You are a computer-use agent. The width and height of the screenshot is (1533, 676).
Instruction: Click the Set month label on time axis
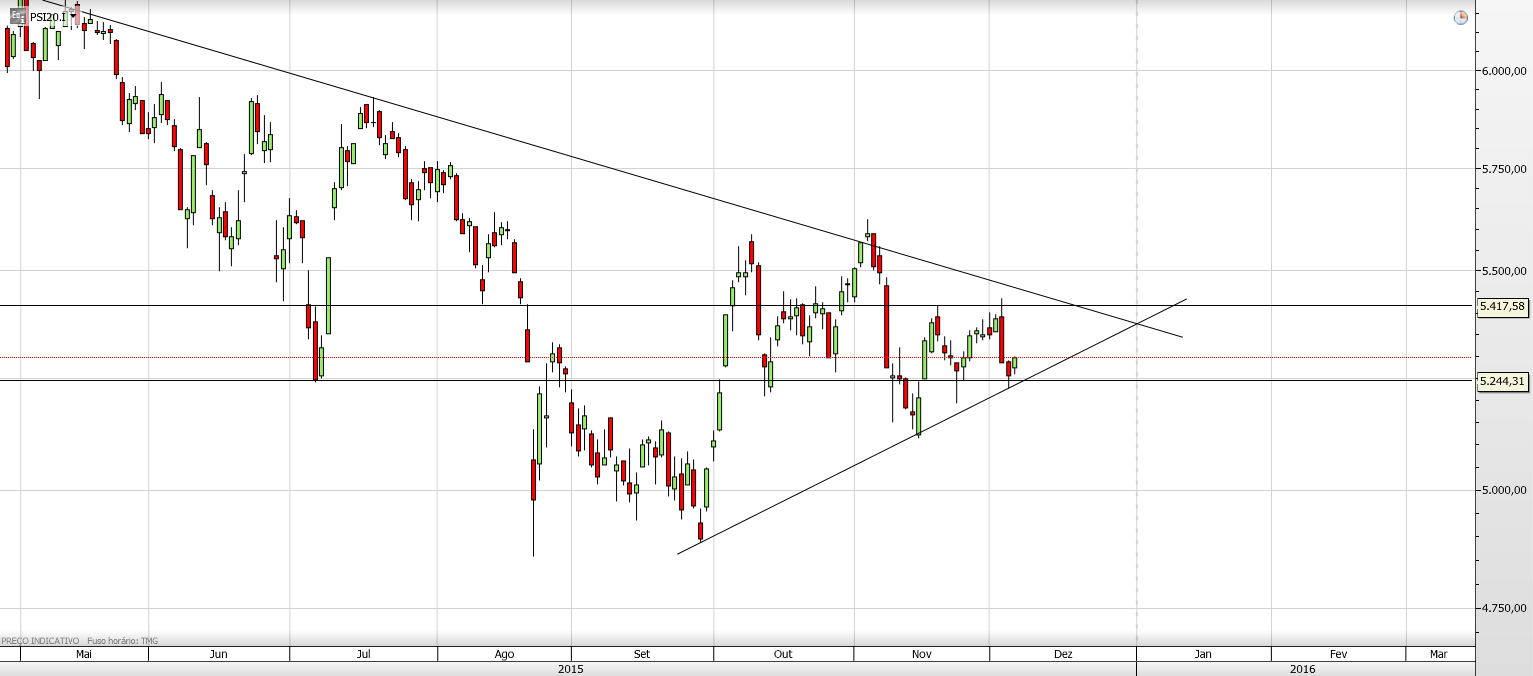pos(642,654)
